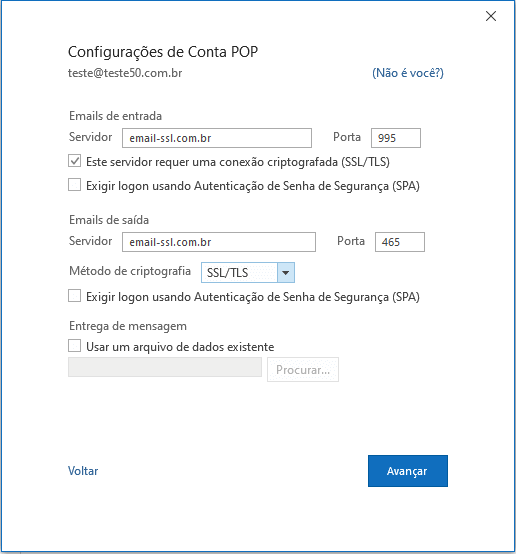The width and height of the screenshot is (516, 554).
Task: Go back with the Voltar link
Action: pos(83,471)
